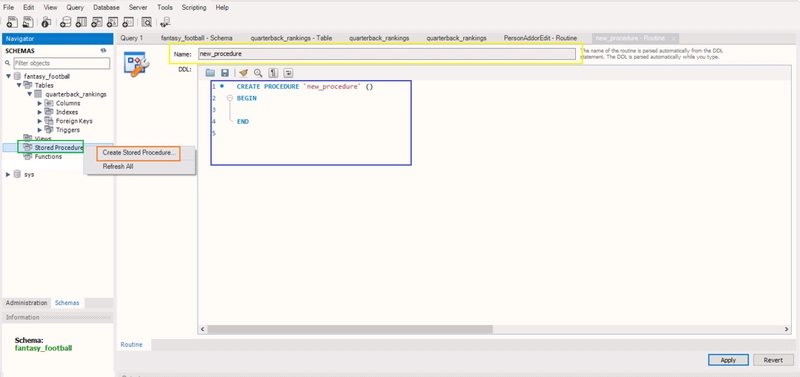Click the Triggers folder icon

[x=49, y=130]
